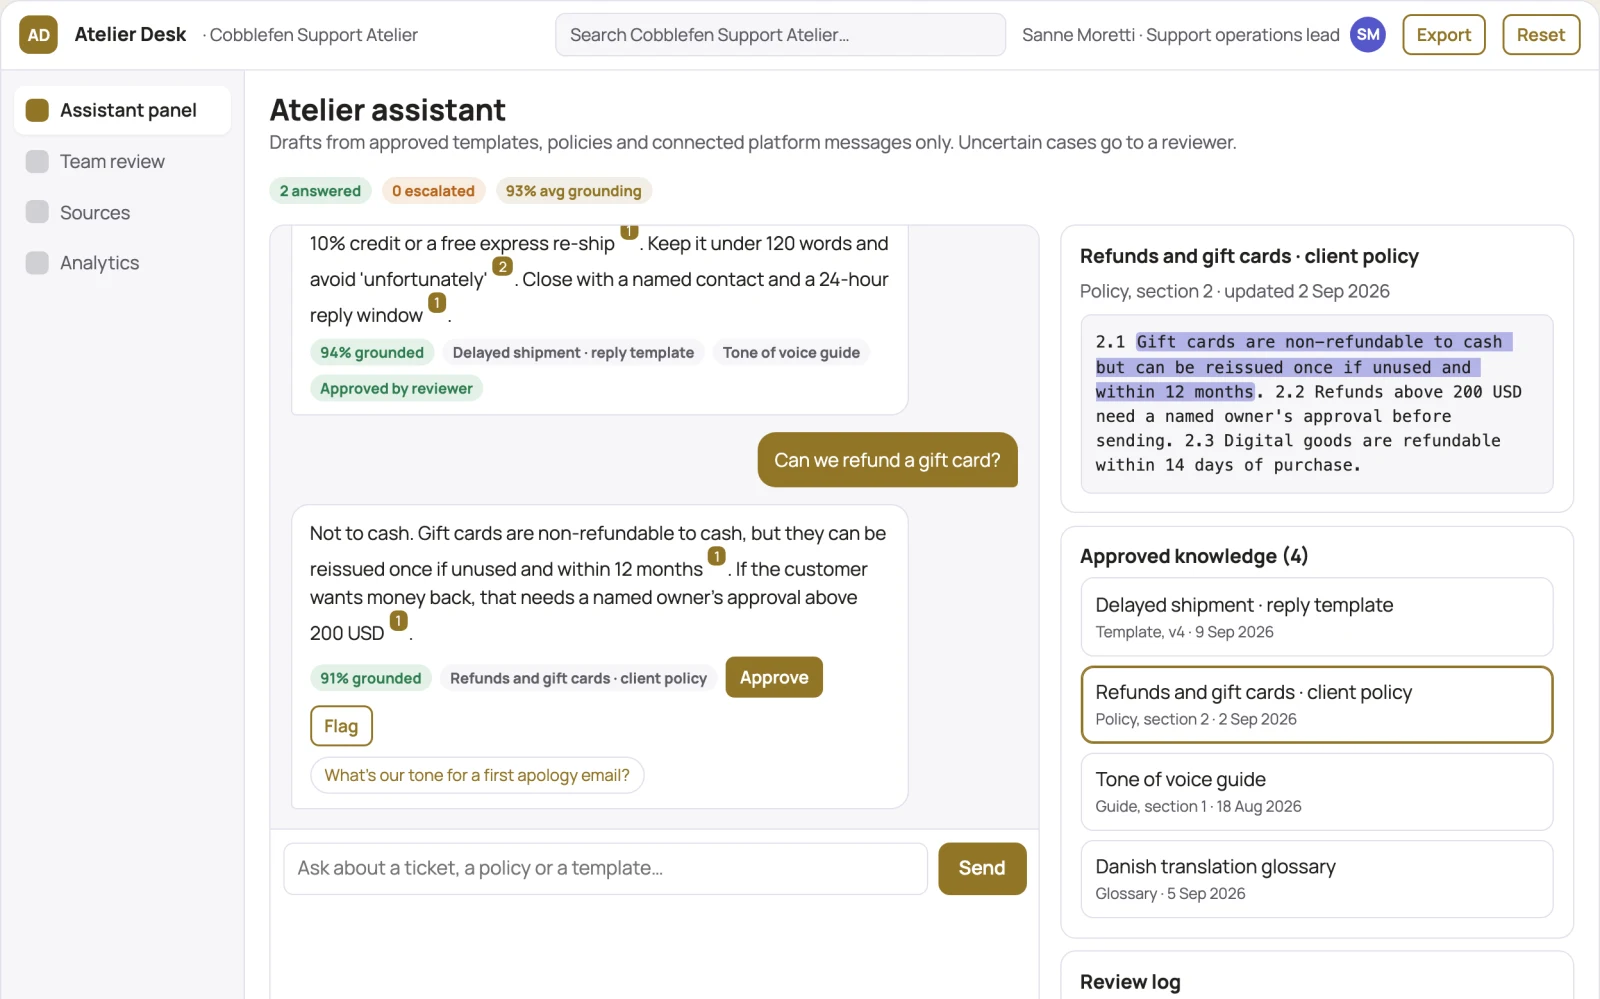This screenshot has height=999, width=1600.
Task: Send the message
Action: (982, 868)
